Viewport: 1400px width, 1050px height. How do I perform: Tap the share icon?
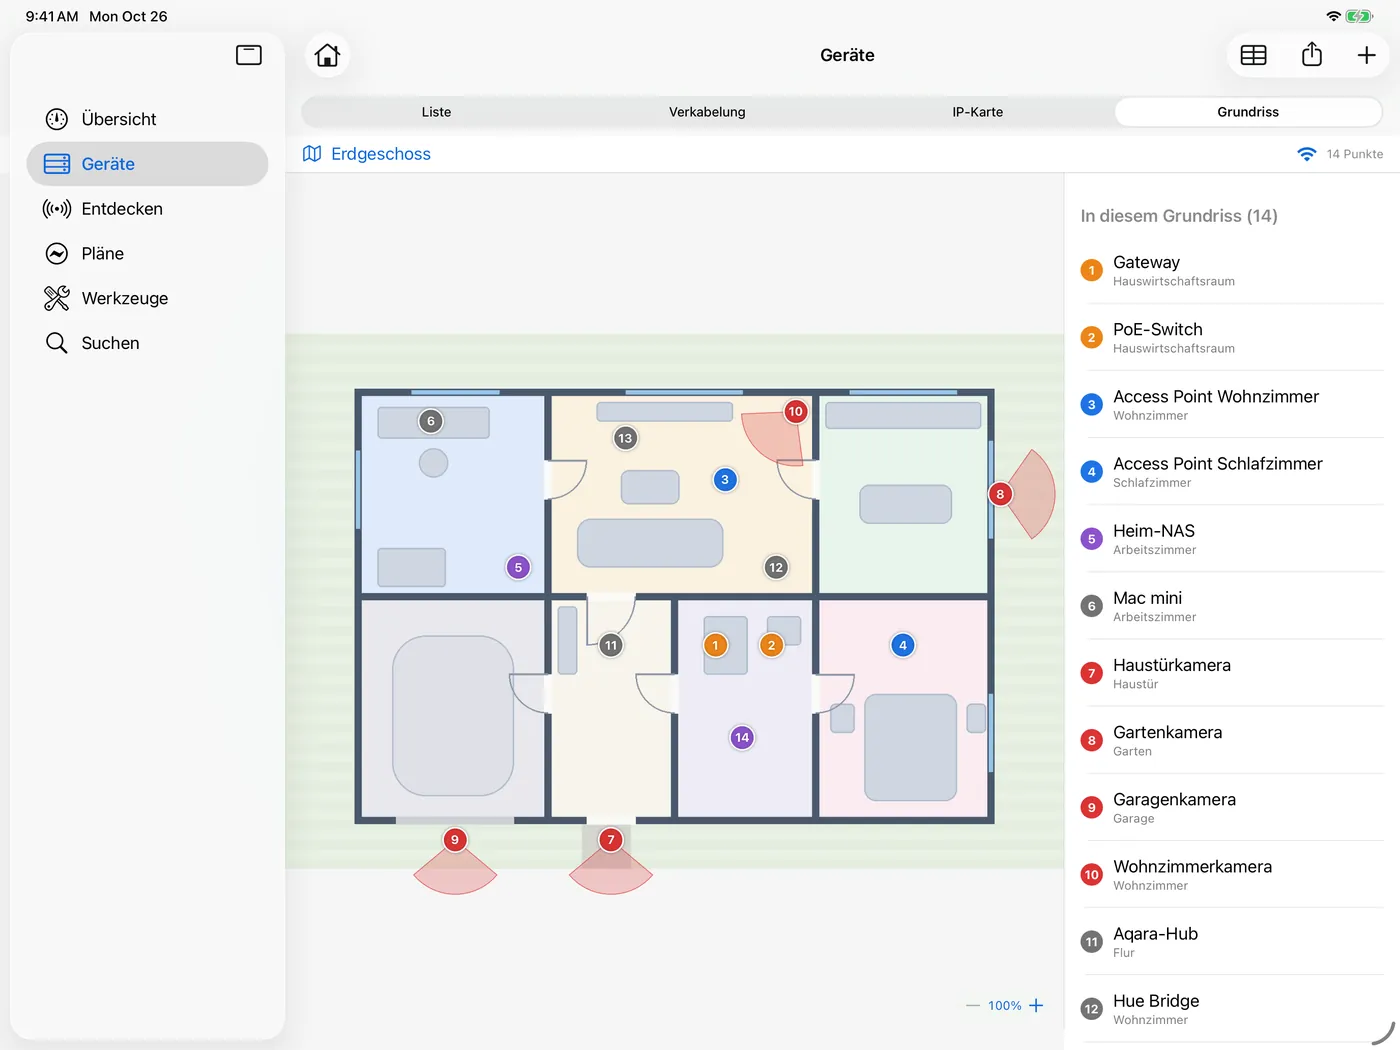(x=1312, y=55)
